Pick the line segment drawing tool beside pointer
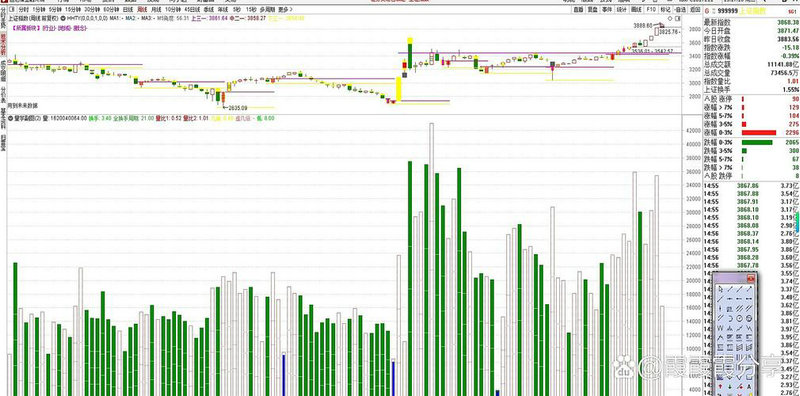Screen dimensions: 800x396 730,289
